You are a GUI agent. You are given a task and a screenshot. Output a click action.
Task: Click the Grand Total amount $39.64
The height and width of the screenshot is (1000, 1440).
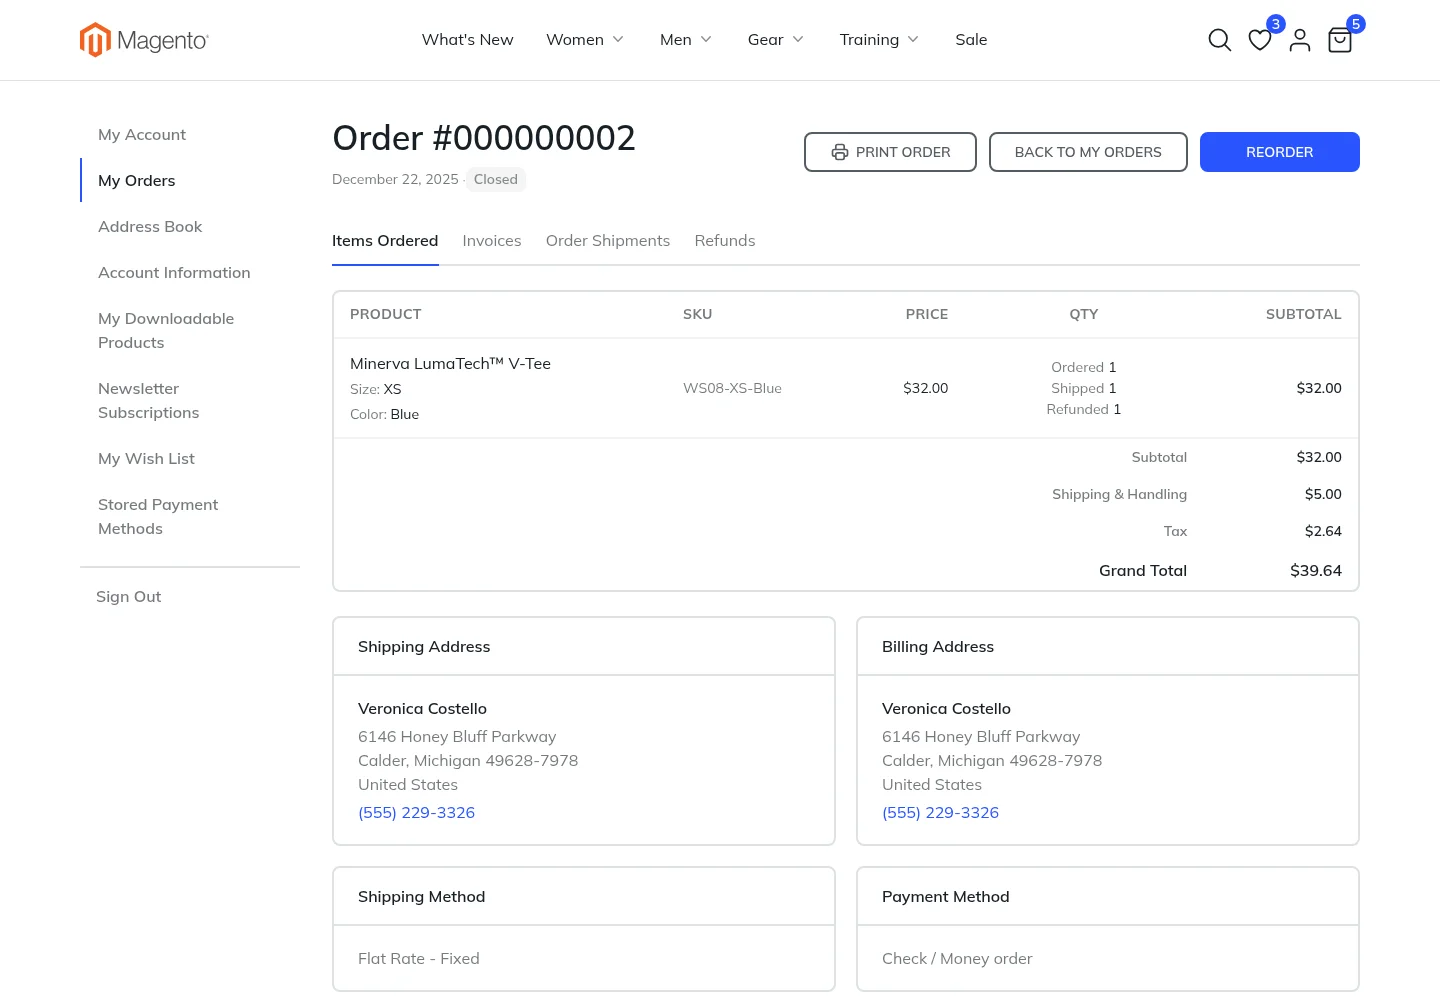(1316, 571)
